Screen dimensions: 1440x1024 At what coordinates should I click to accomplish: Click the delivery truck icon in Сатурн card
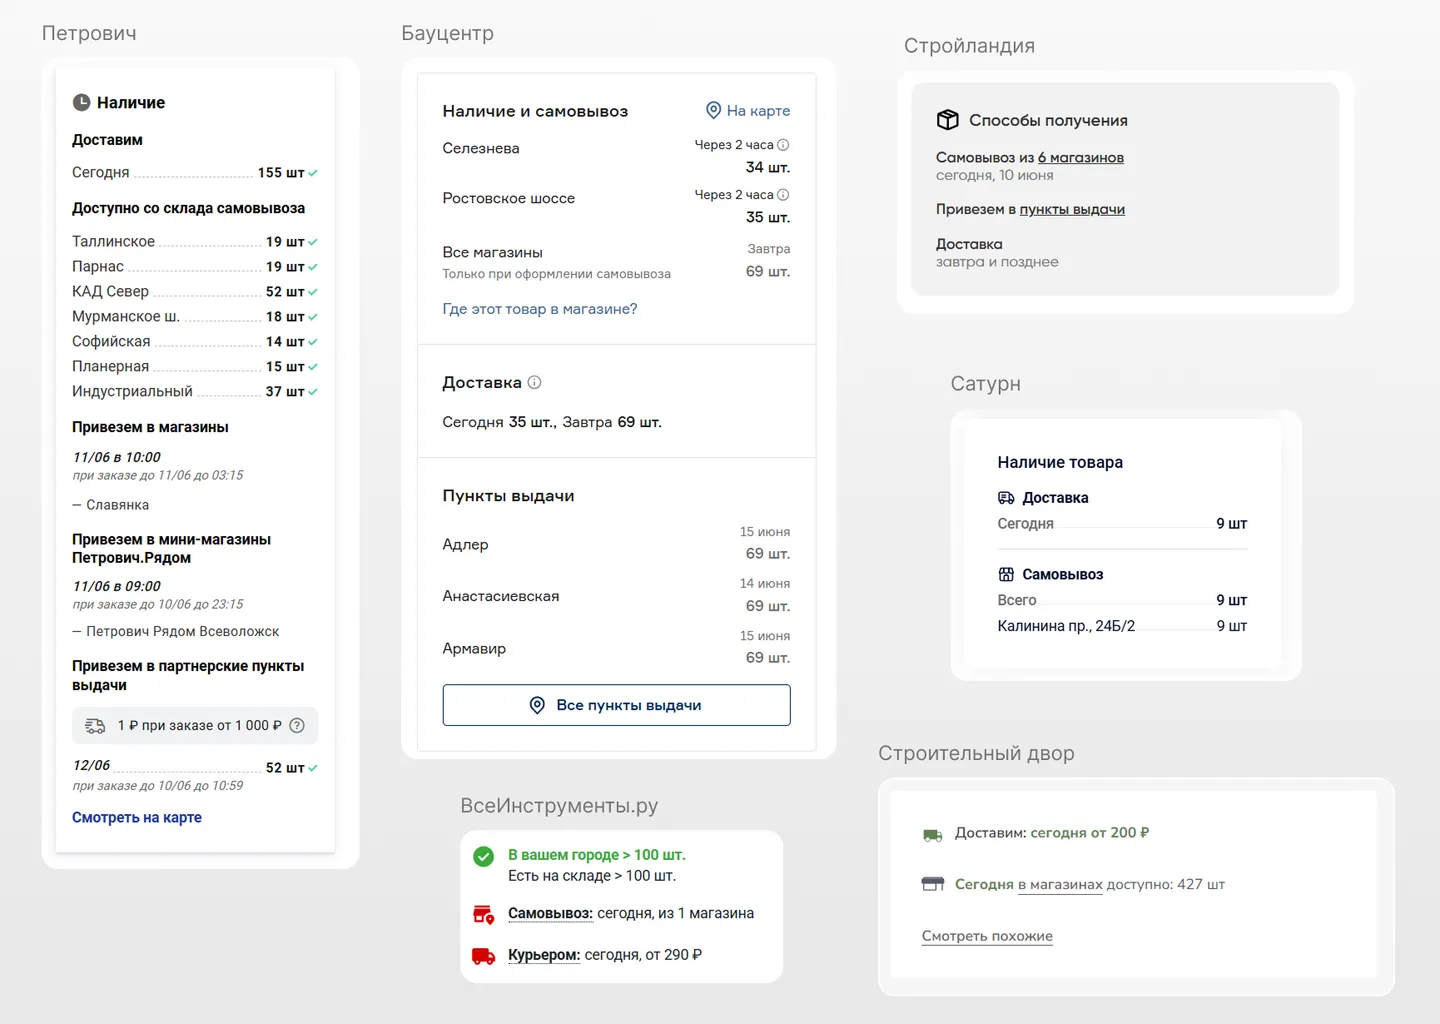point(1006,498)
